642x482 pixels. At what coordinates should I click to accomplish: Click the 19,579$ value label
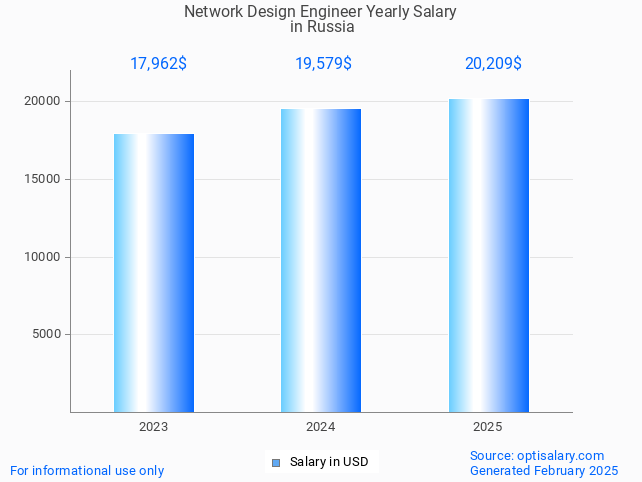click(323, 63)
